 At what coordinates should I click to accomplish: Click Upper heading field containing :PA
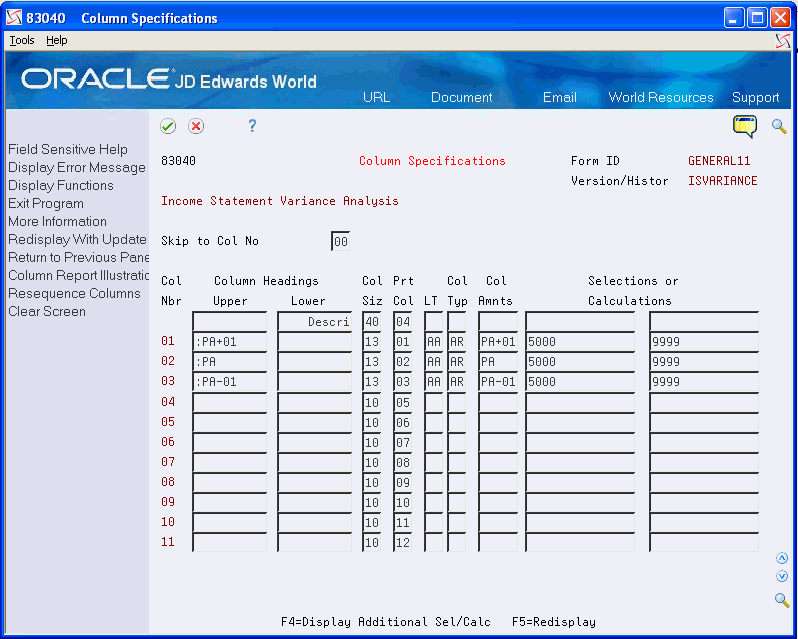click(230, 362)
